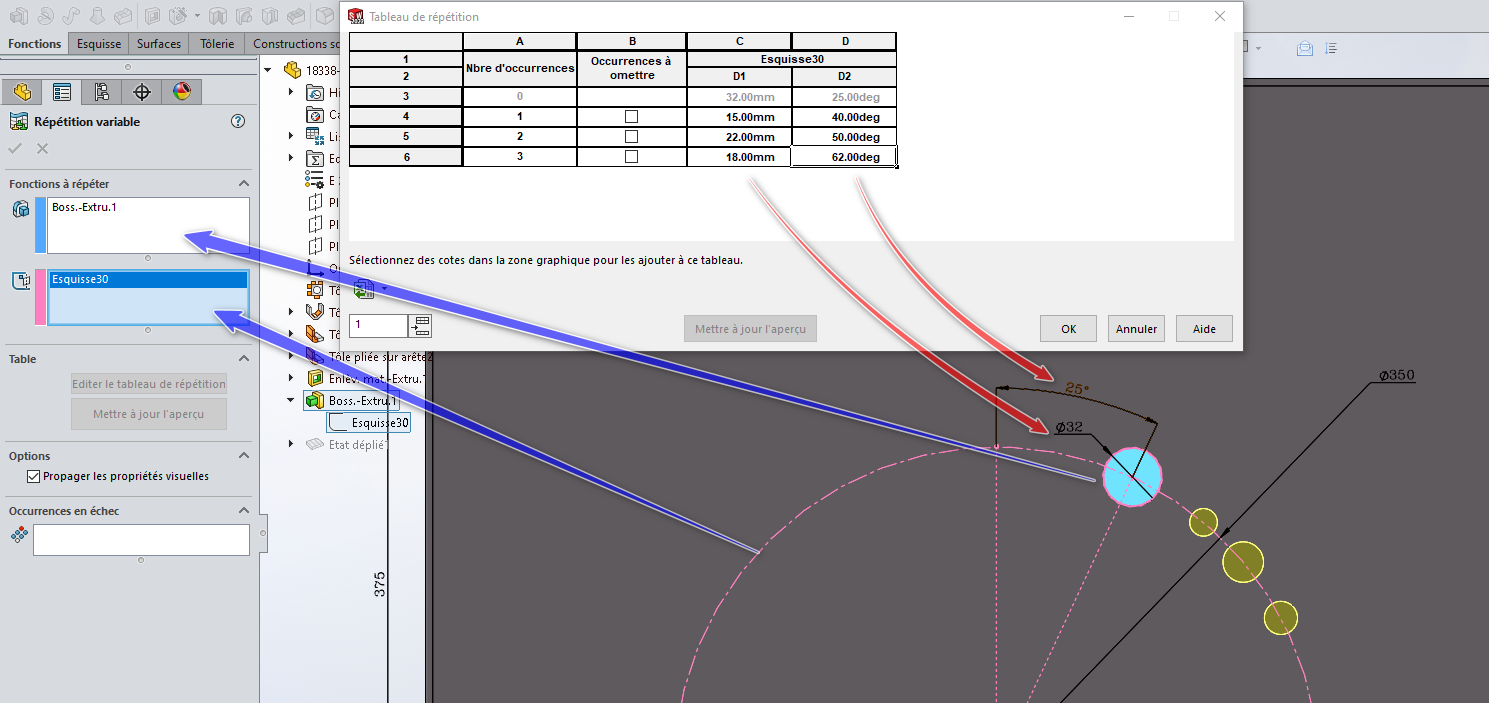Tick omit checkbox for occurrence 3

(x=631, y=157)
